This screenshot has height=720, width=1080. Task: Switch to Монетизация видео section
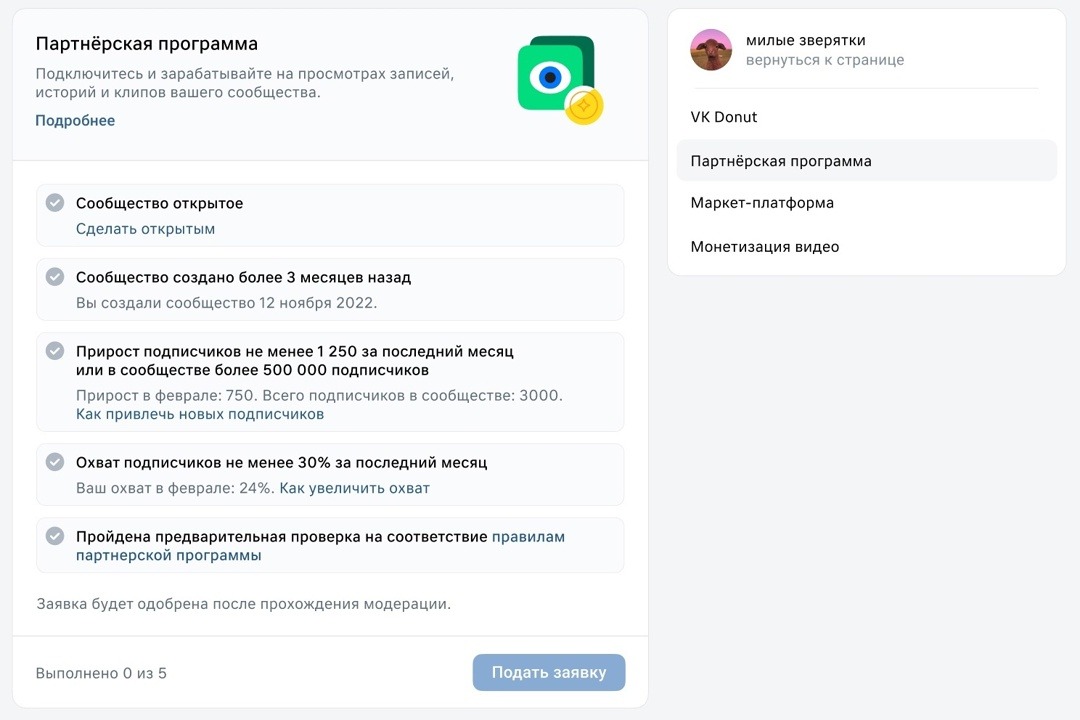click(x=765, y=246)
